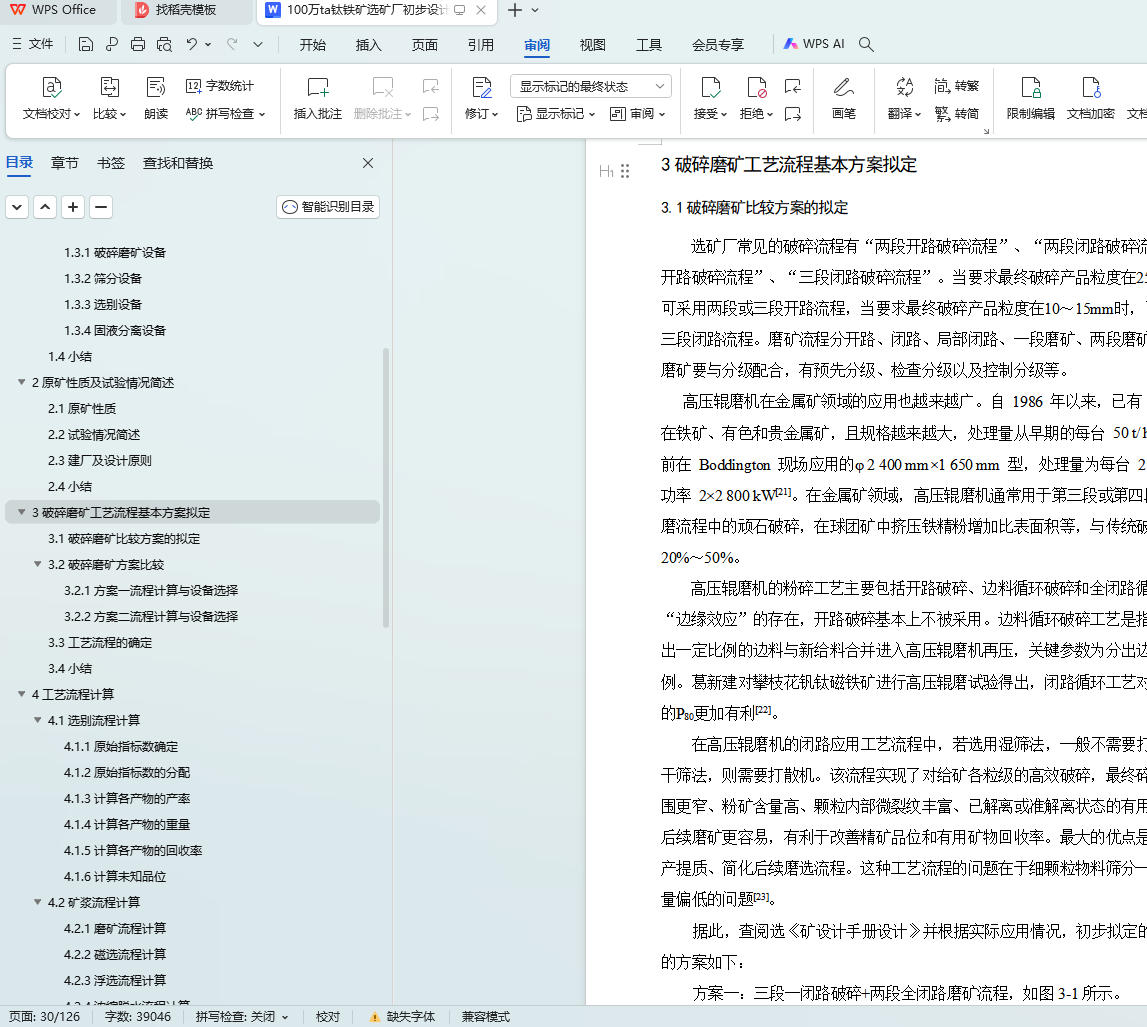Image resolution: width=1147 pixels, height=1027 pixels.
Task: Click 翻译 translate icon
Action: [904, 98]
